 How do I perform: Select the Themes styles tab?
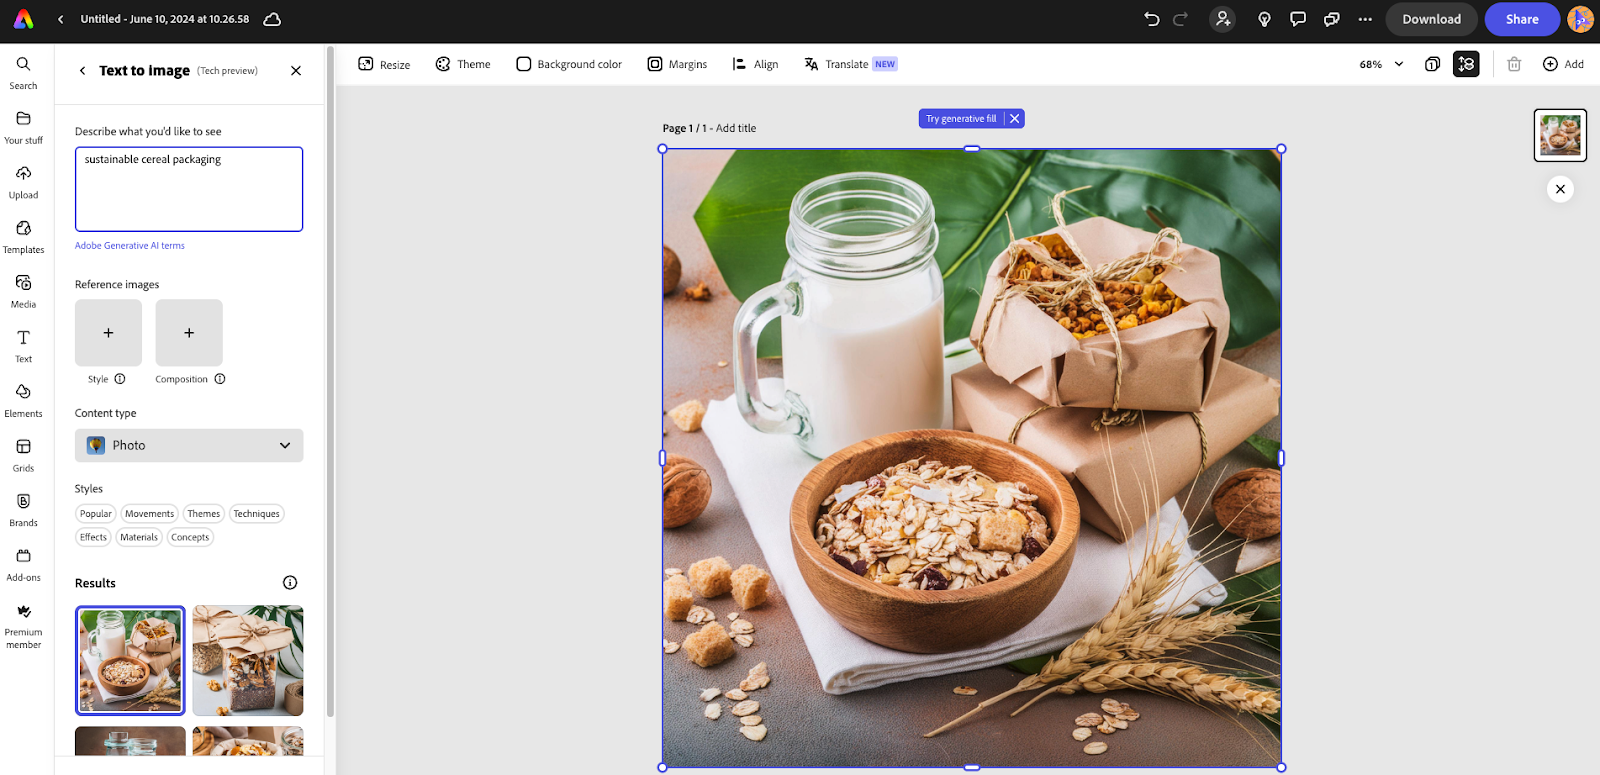tap(203, 514)
